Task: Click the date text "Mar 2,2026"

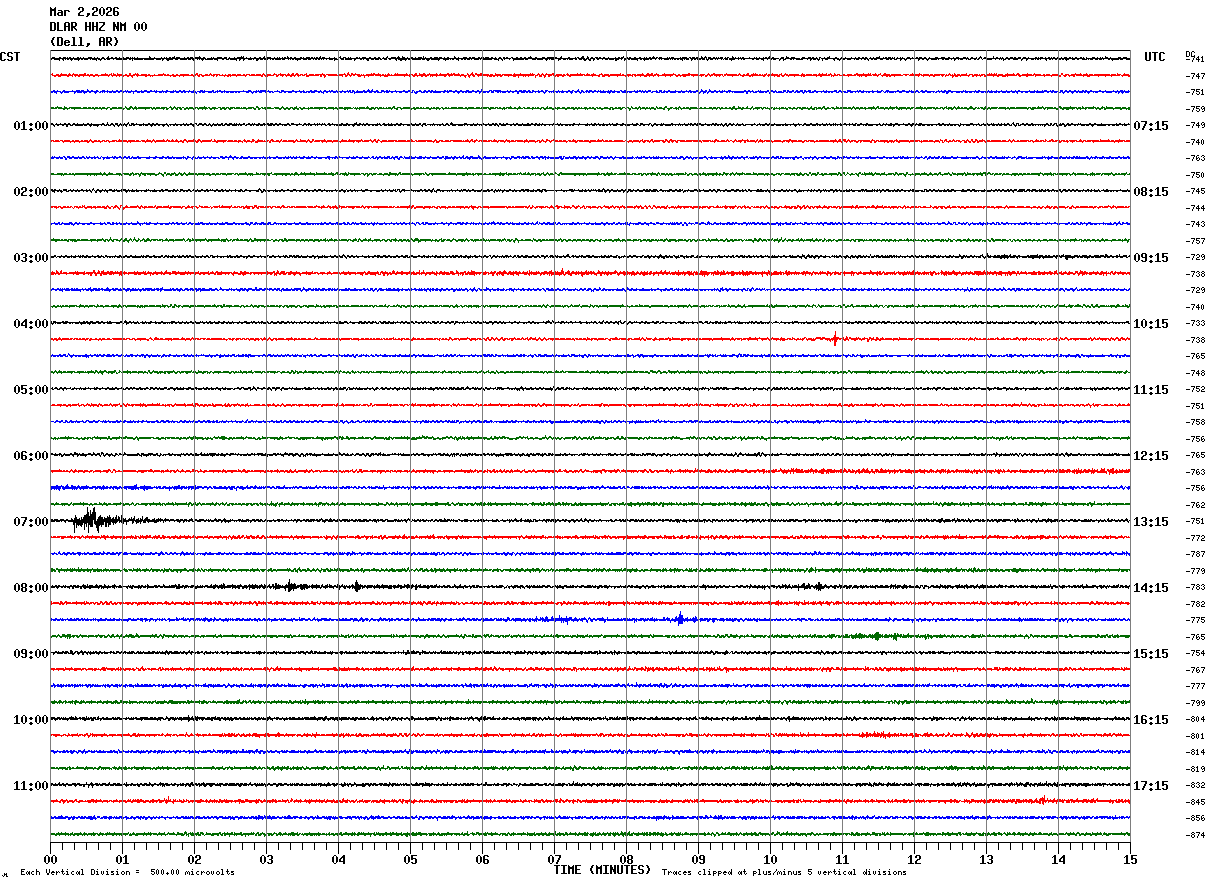Action: 84,12
